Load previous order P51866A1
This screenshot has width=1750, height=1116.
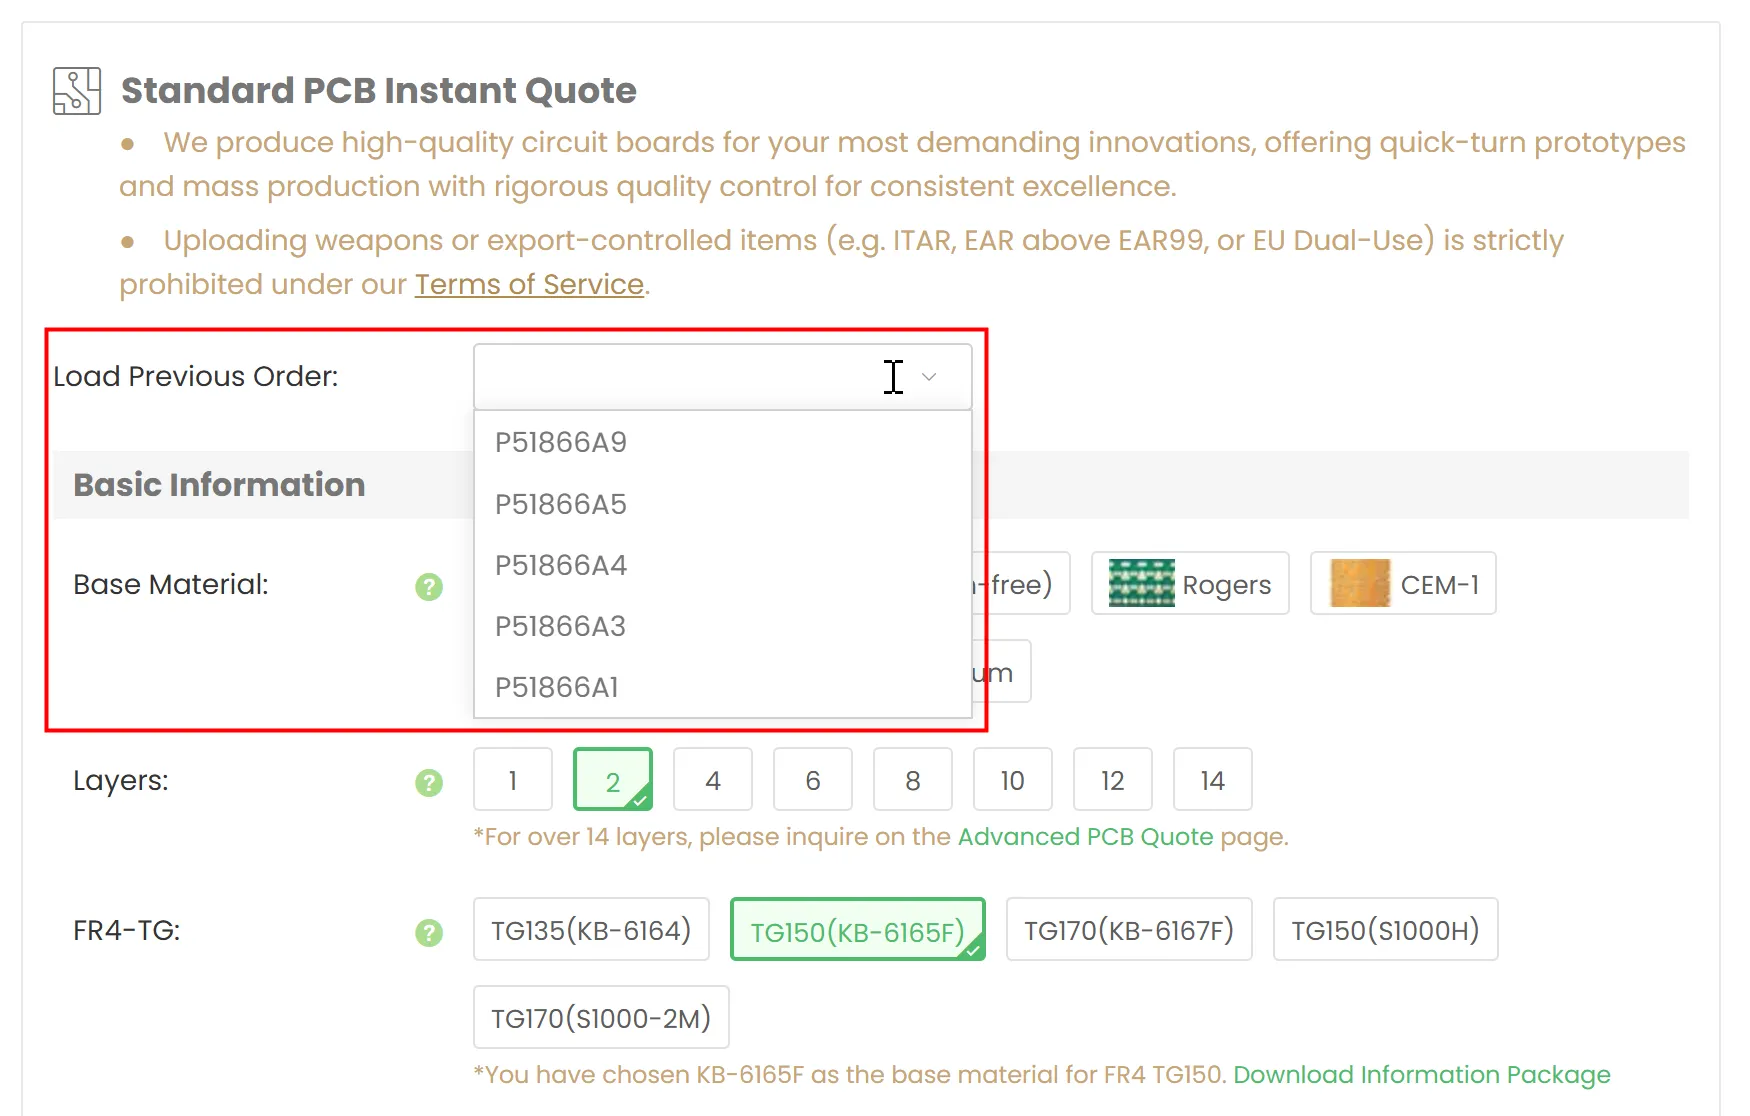coord(557,687)
